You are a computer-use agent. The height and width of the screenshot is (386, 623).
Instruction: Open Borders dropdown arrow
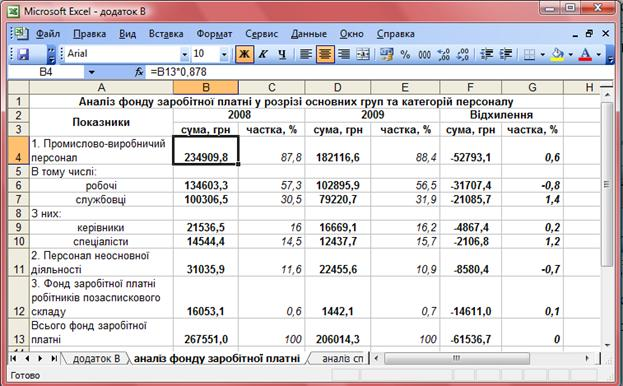pos(542,54)
